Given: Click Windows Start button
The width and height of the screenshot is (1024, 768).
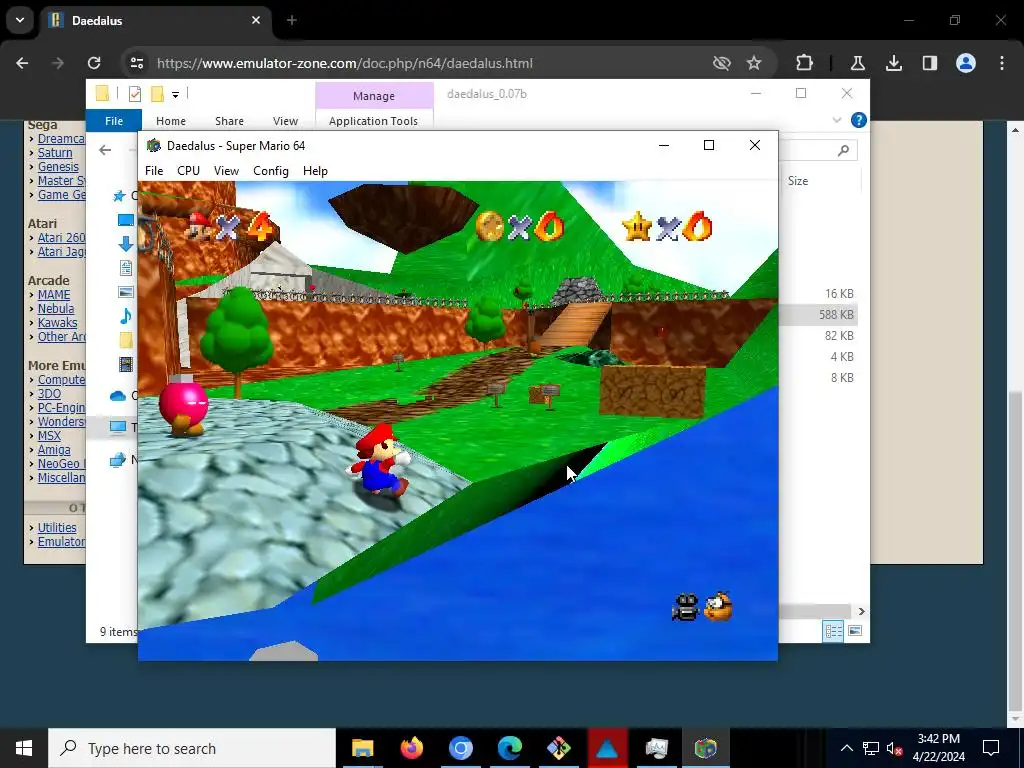Looking at the screenshot, I should tap(24, 748).
